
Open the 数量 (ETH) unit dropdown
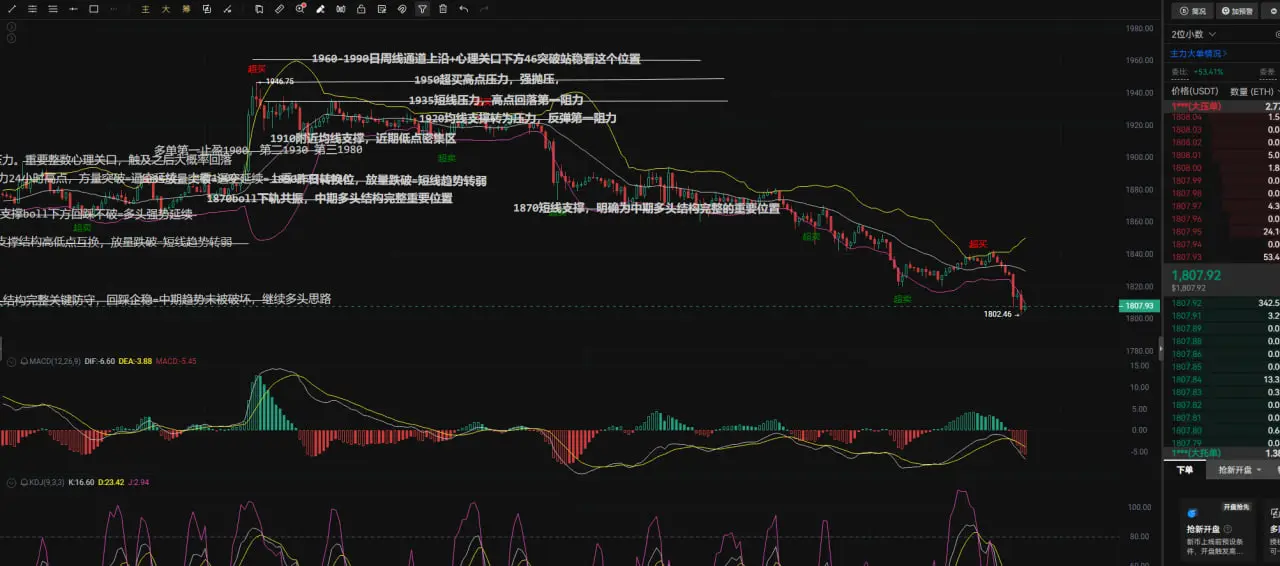[x=1255, y=91]
